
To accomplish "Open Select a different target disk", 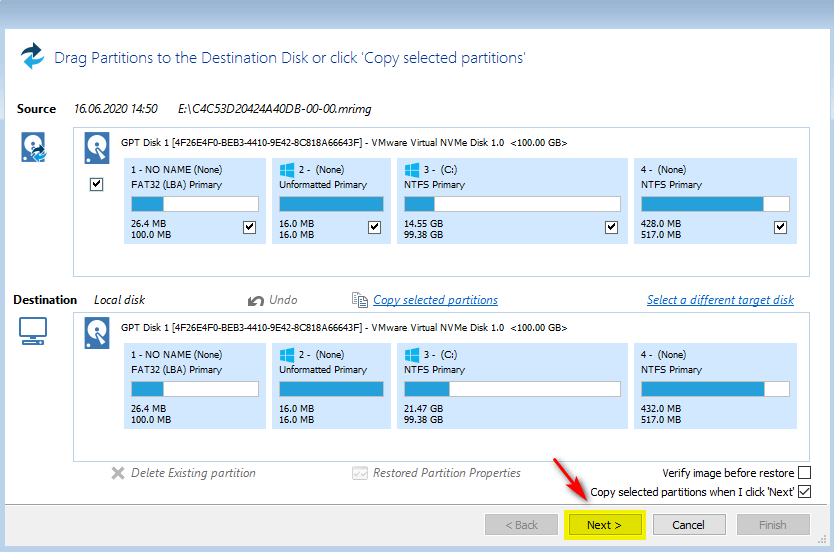I will click(x=720, y=300).
